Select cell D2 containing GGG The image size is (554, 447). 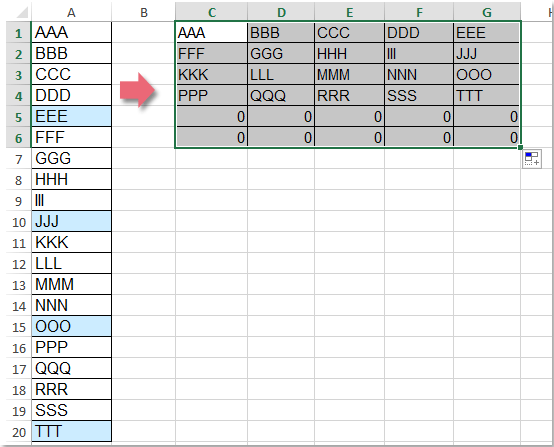[x=281, y=54]
